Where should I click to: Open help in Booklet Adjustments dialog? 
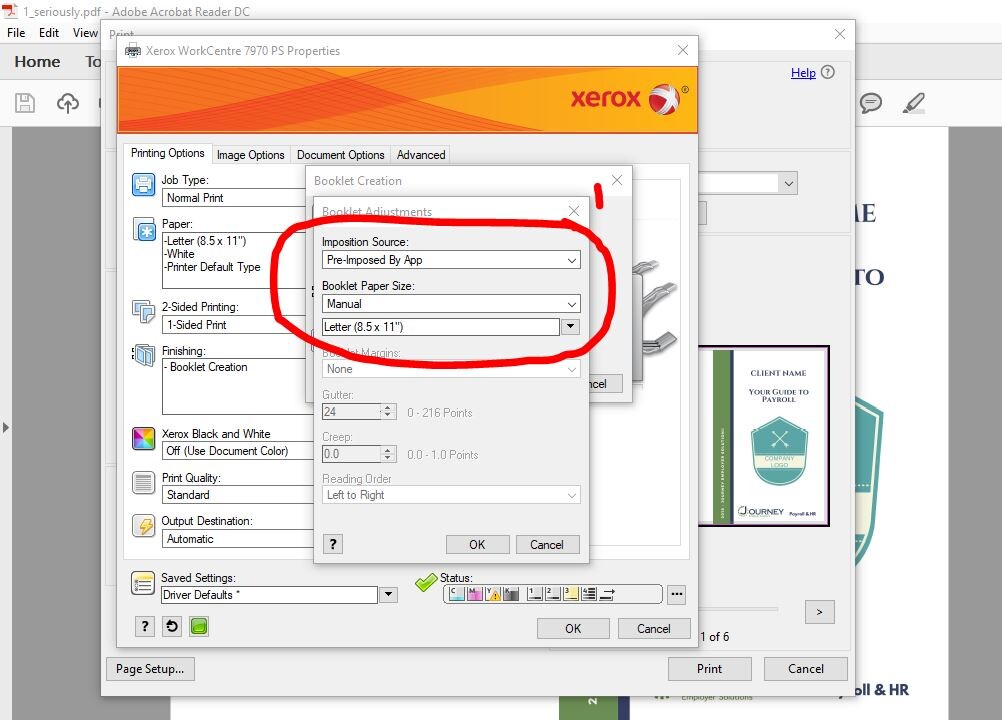pyautogui.click(x=333, y=544)
